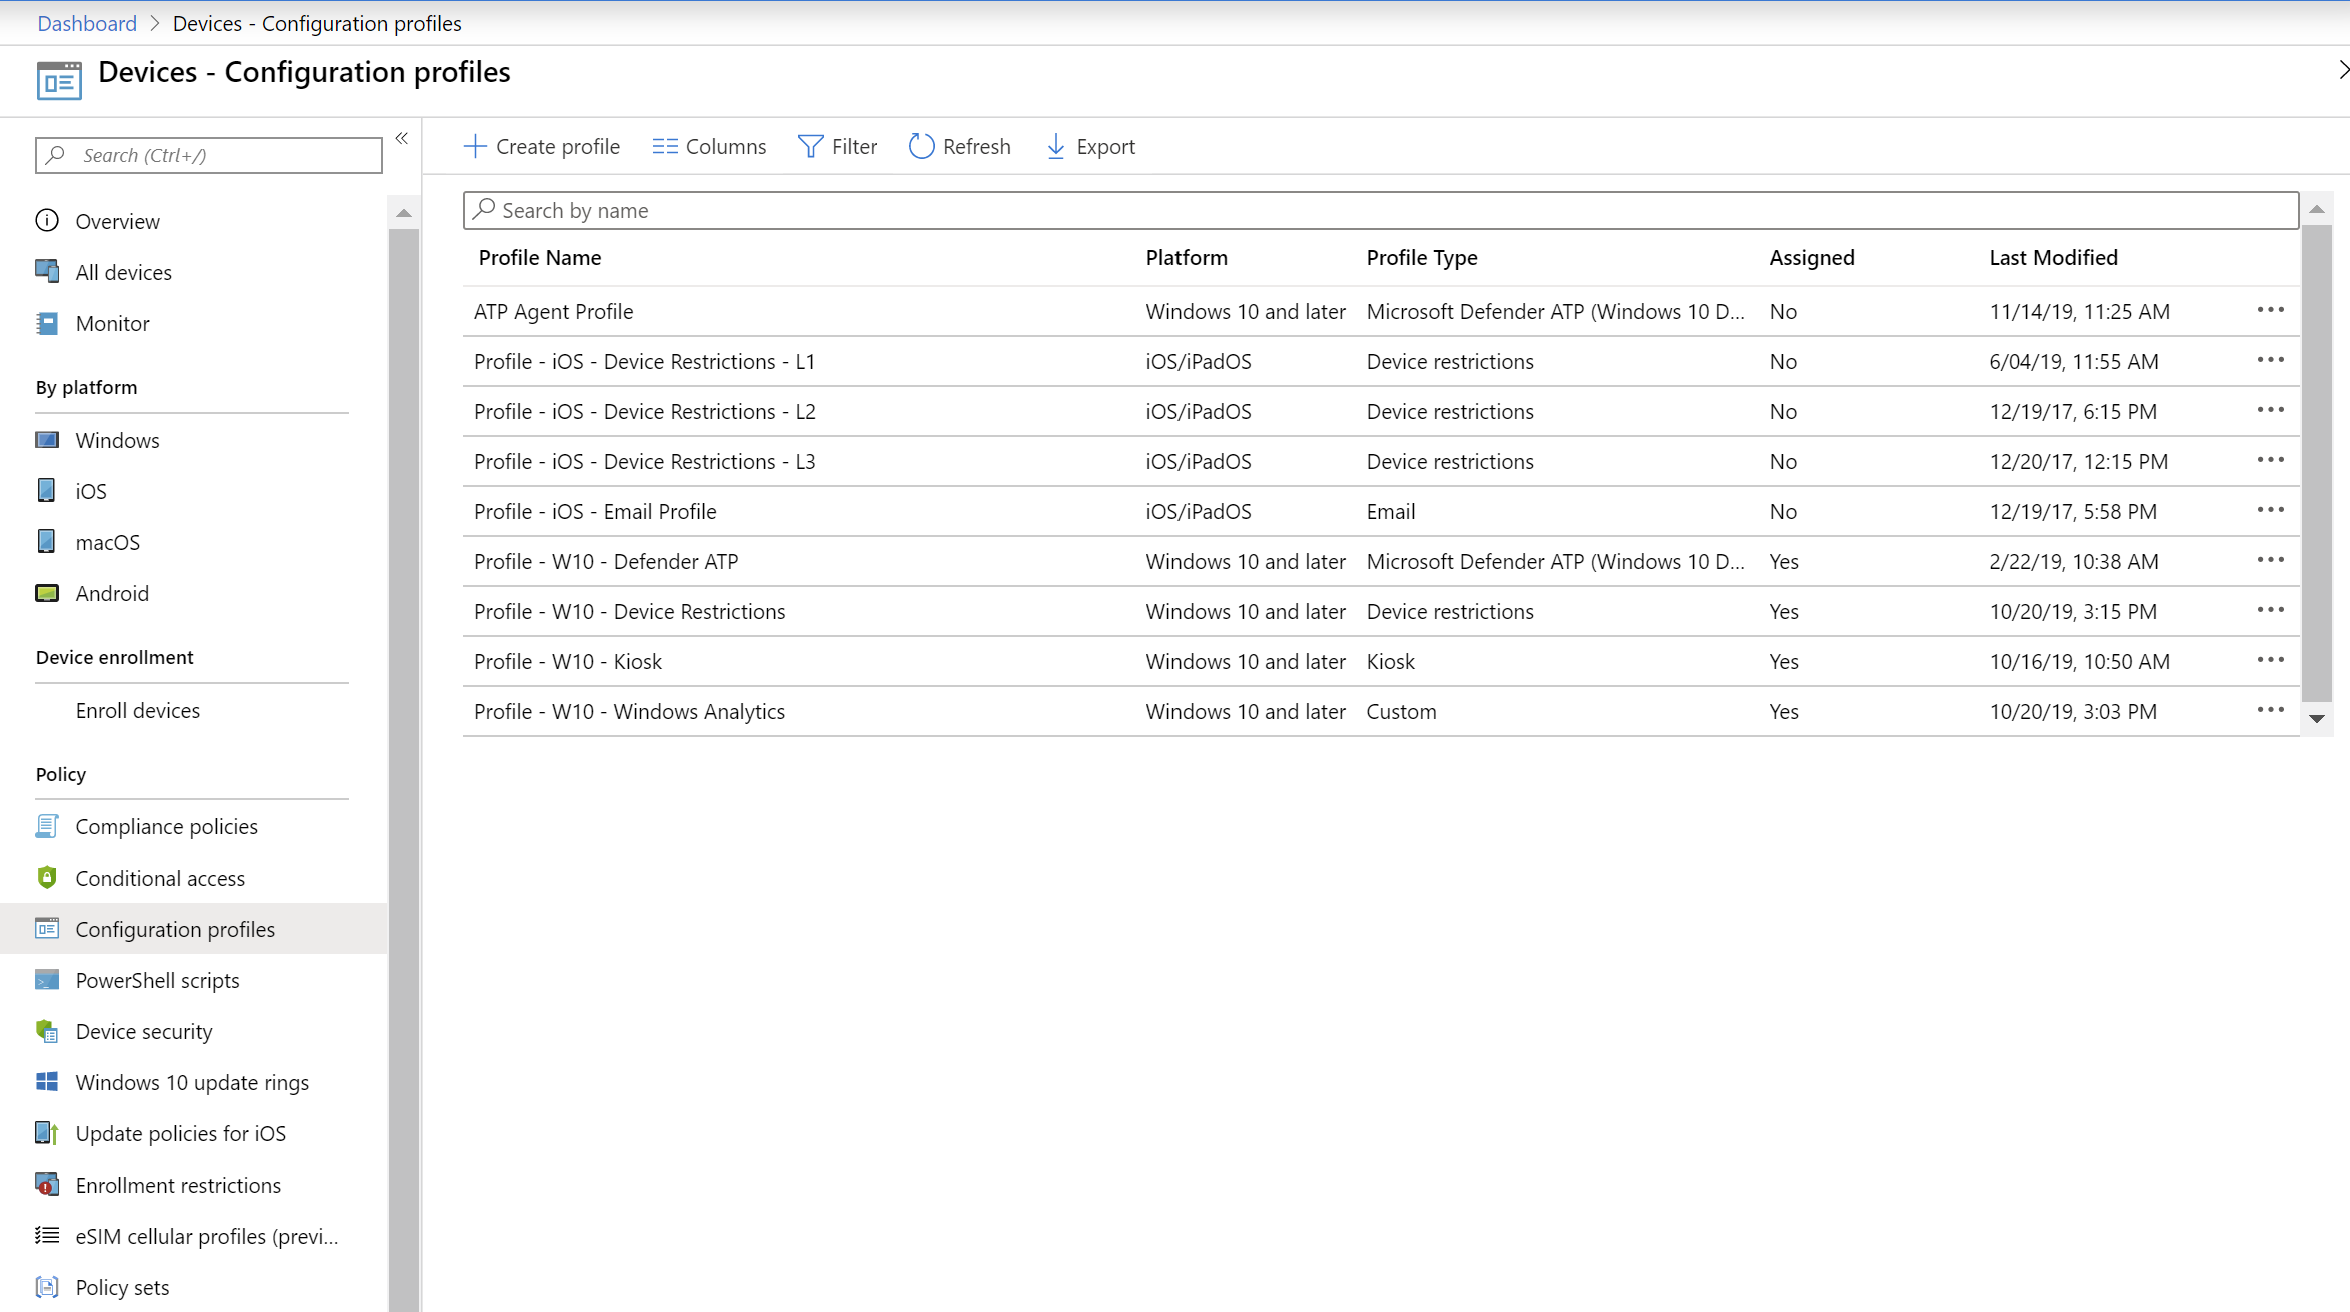Click the Export download arrow icon
The image size is (2350, 1312).
[1055, 146]
